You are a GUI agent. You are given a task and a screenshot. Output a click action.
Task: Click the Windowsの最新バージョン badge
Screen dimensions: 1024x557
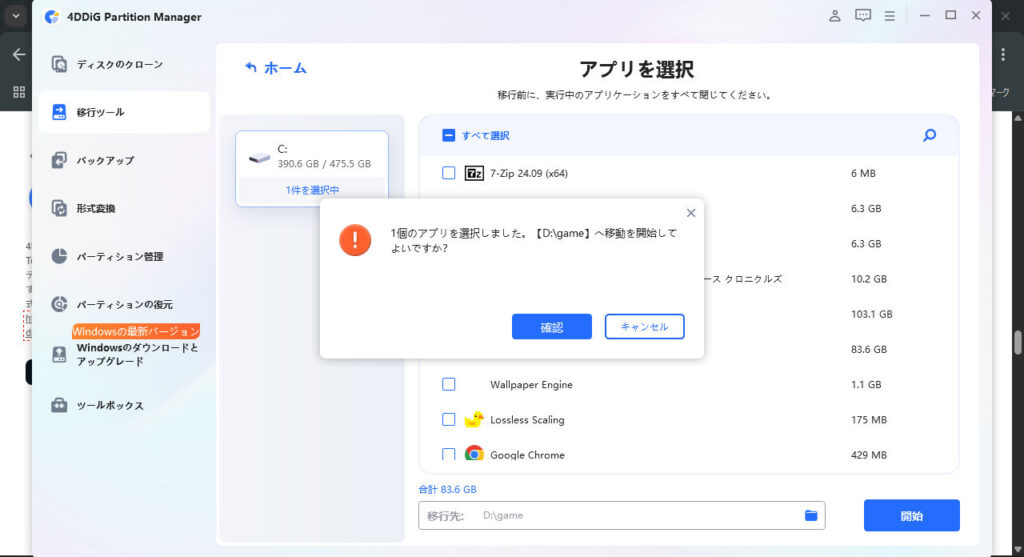click(x=136, y=331)
